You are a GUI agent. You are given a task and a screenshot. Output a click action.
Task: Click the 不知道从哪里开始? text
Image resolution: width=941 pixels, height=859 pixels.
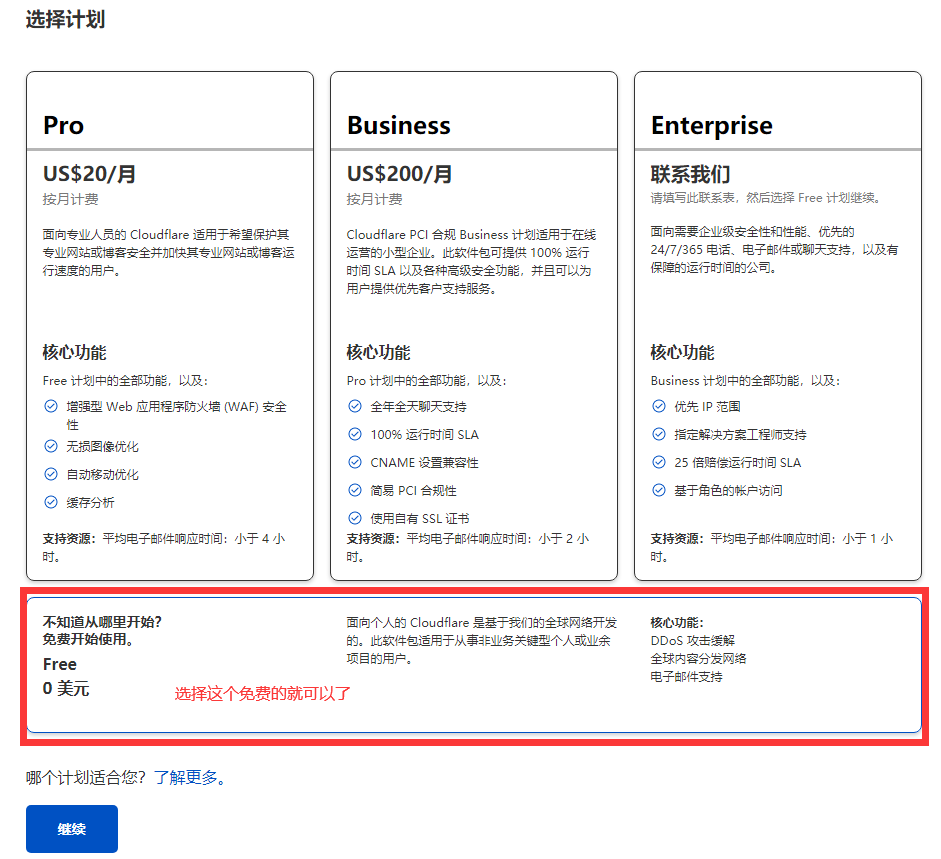pos(102,622)
